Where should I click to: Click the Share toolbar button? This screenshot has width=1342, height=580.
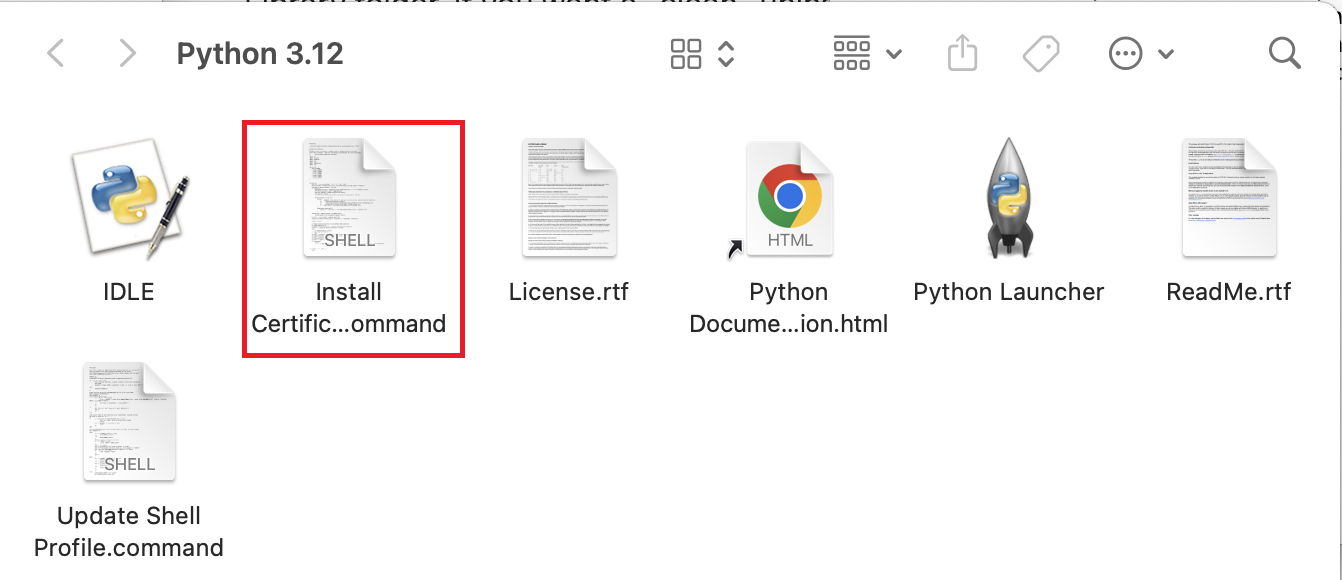tap(961, 54)
